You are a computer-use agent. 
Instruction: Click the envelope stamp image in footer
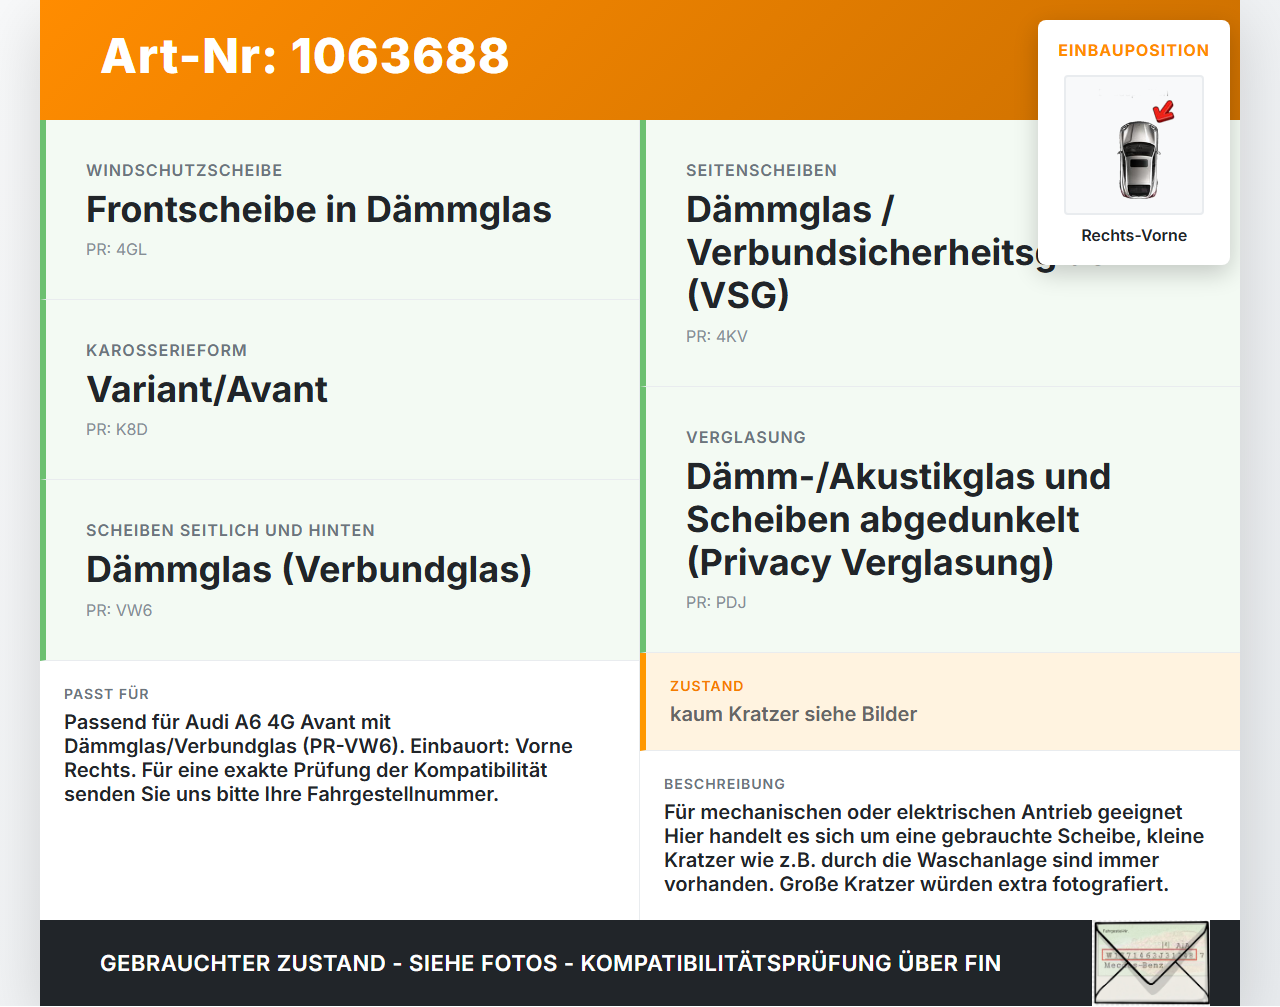1151,963
